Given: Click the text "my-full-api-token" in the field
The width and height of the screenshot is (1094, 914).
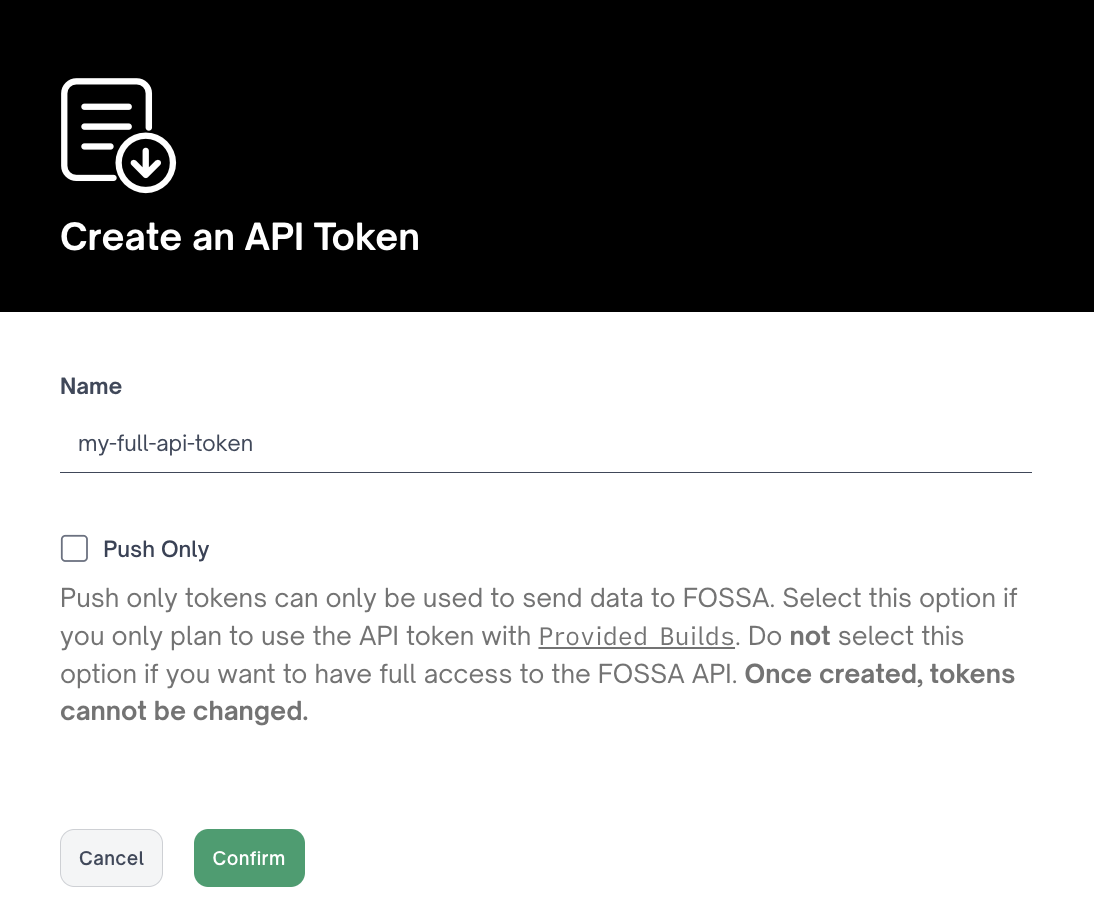Looking at the screenshot, I should [166, 443].
